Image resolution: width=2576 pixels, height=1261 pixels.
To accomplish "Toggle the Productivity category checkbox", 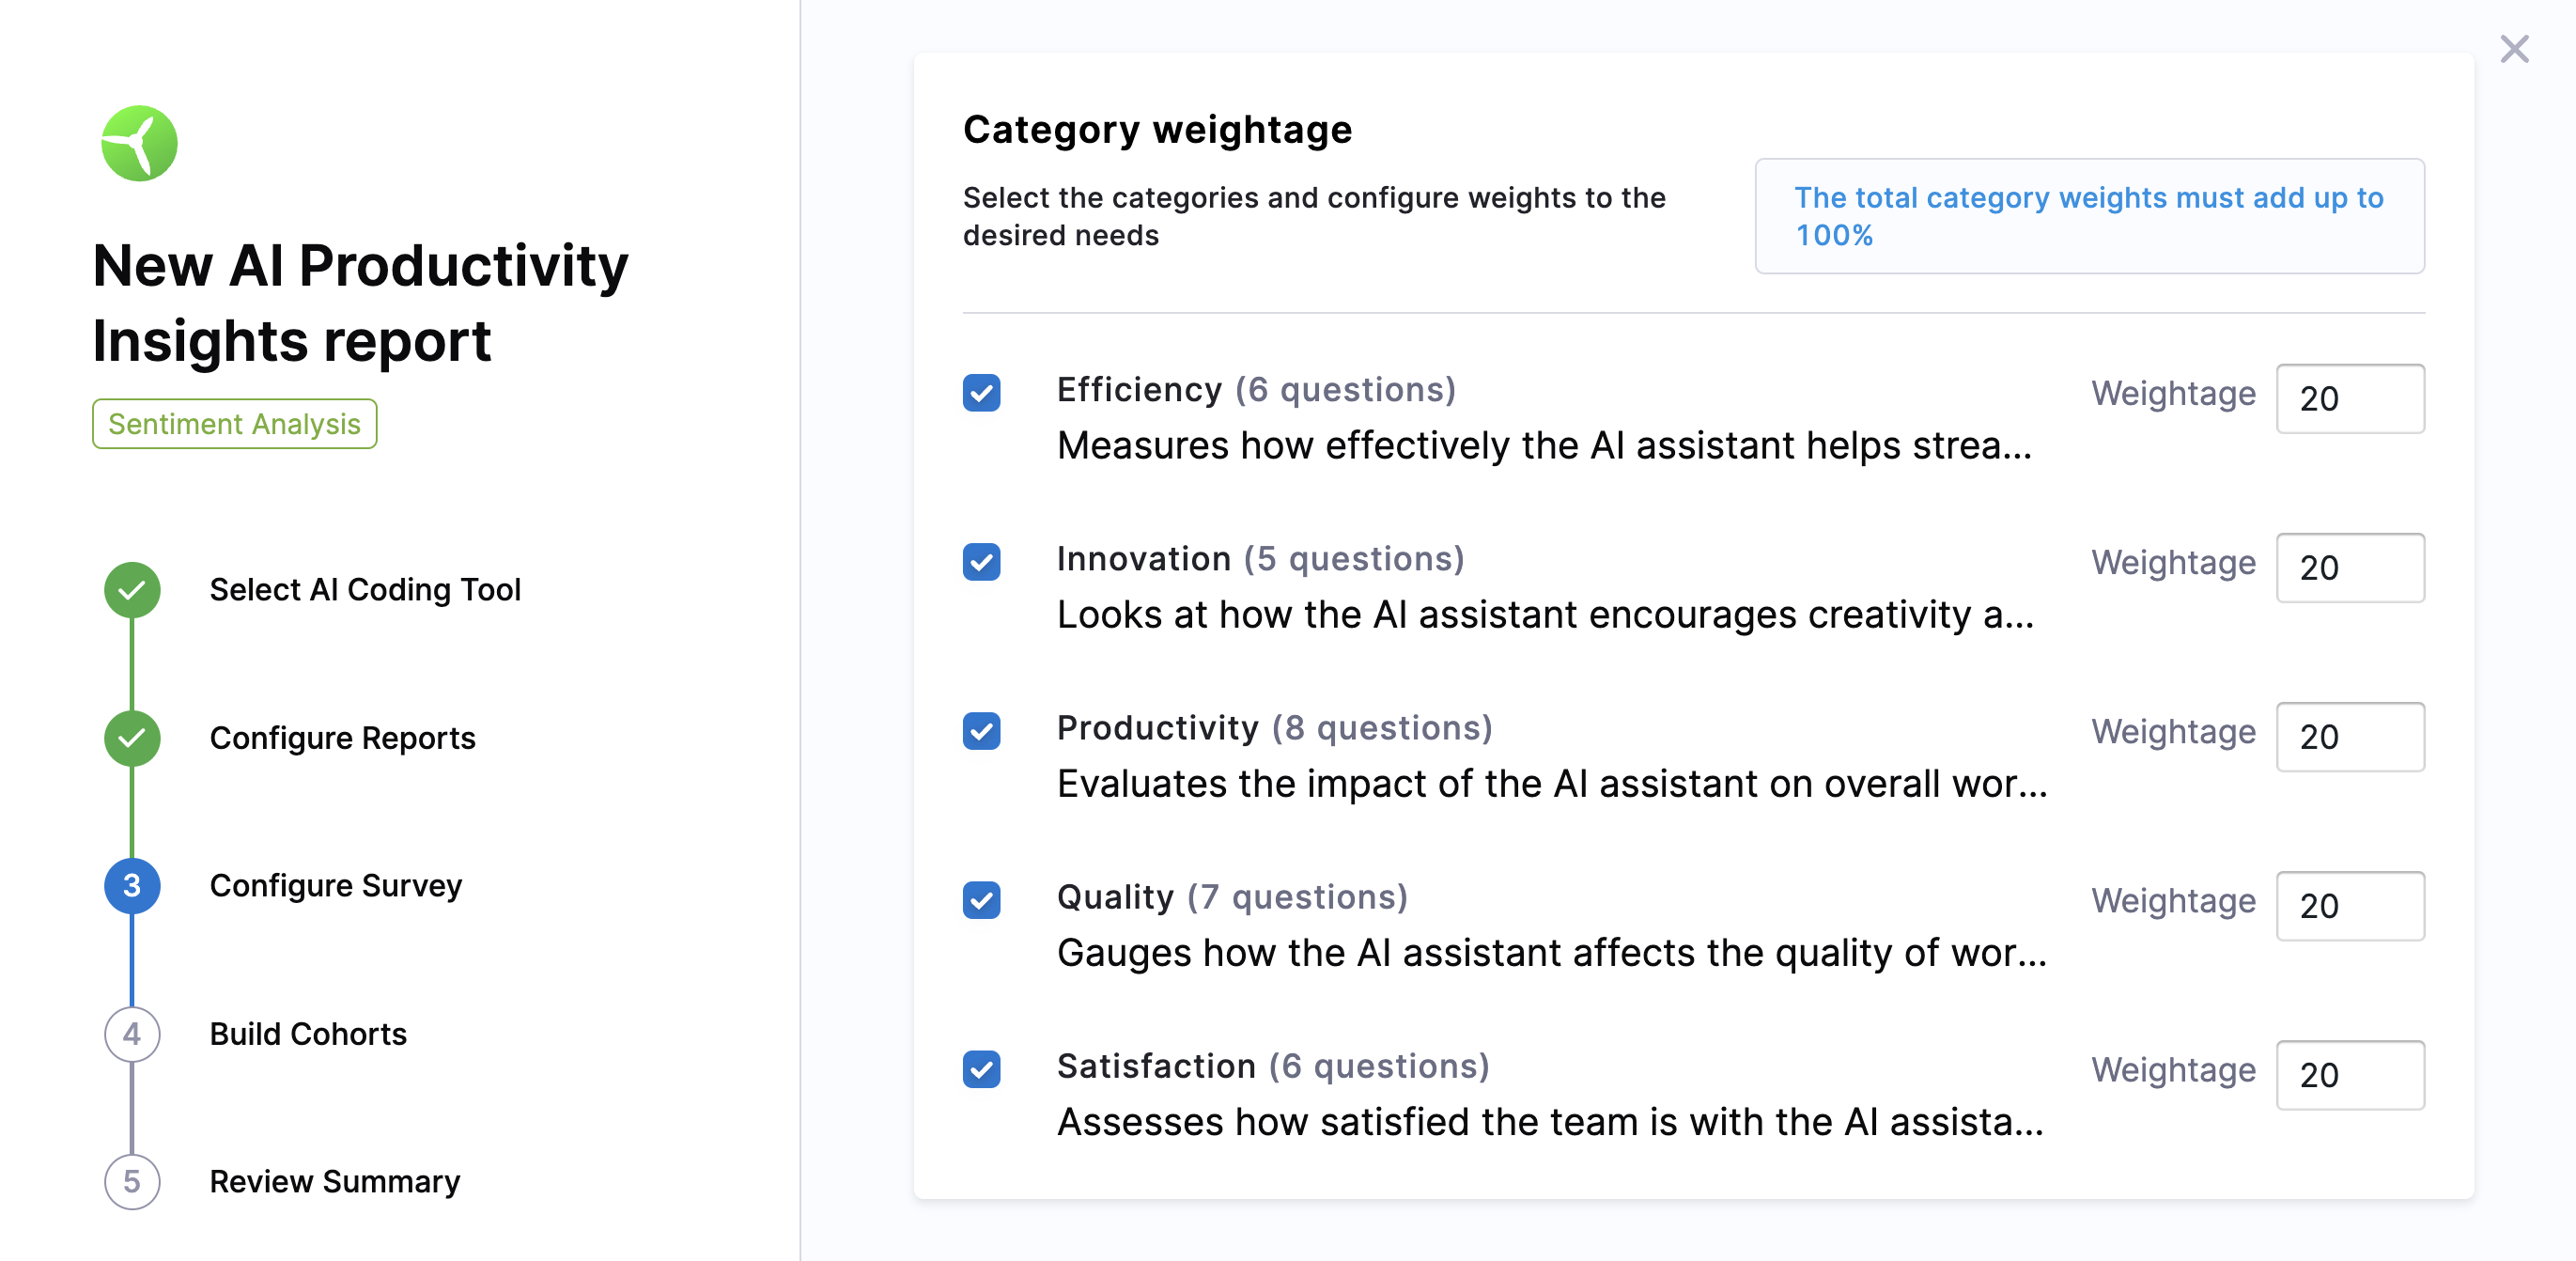I will pyautogui.click(x=981, y=731).
